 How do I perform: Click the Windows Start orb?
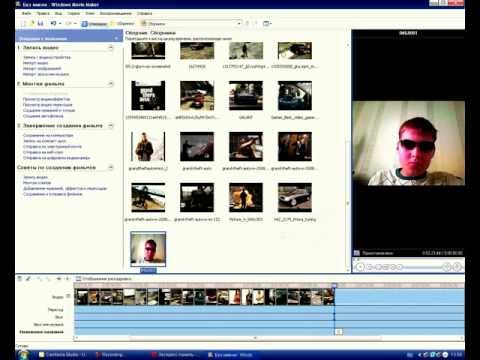[23, 354]
